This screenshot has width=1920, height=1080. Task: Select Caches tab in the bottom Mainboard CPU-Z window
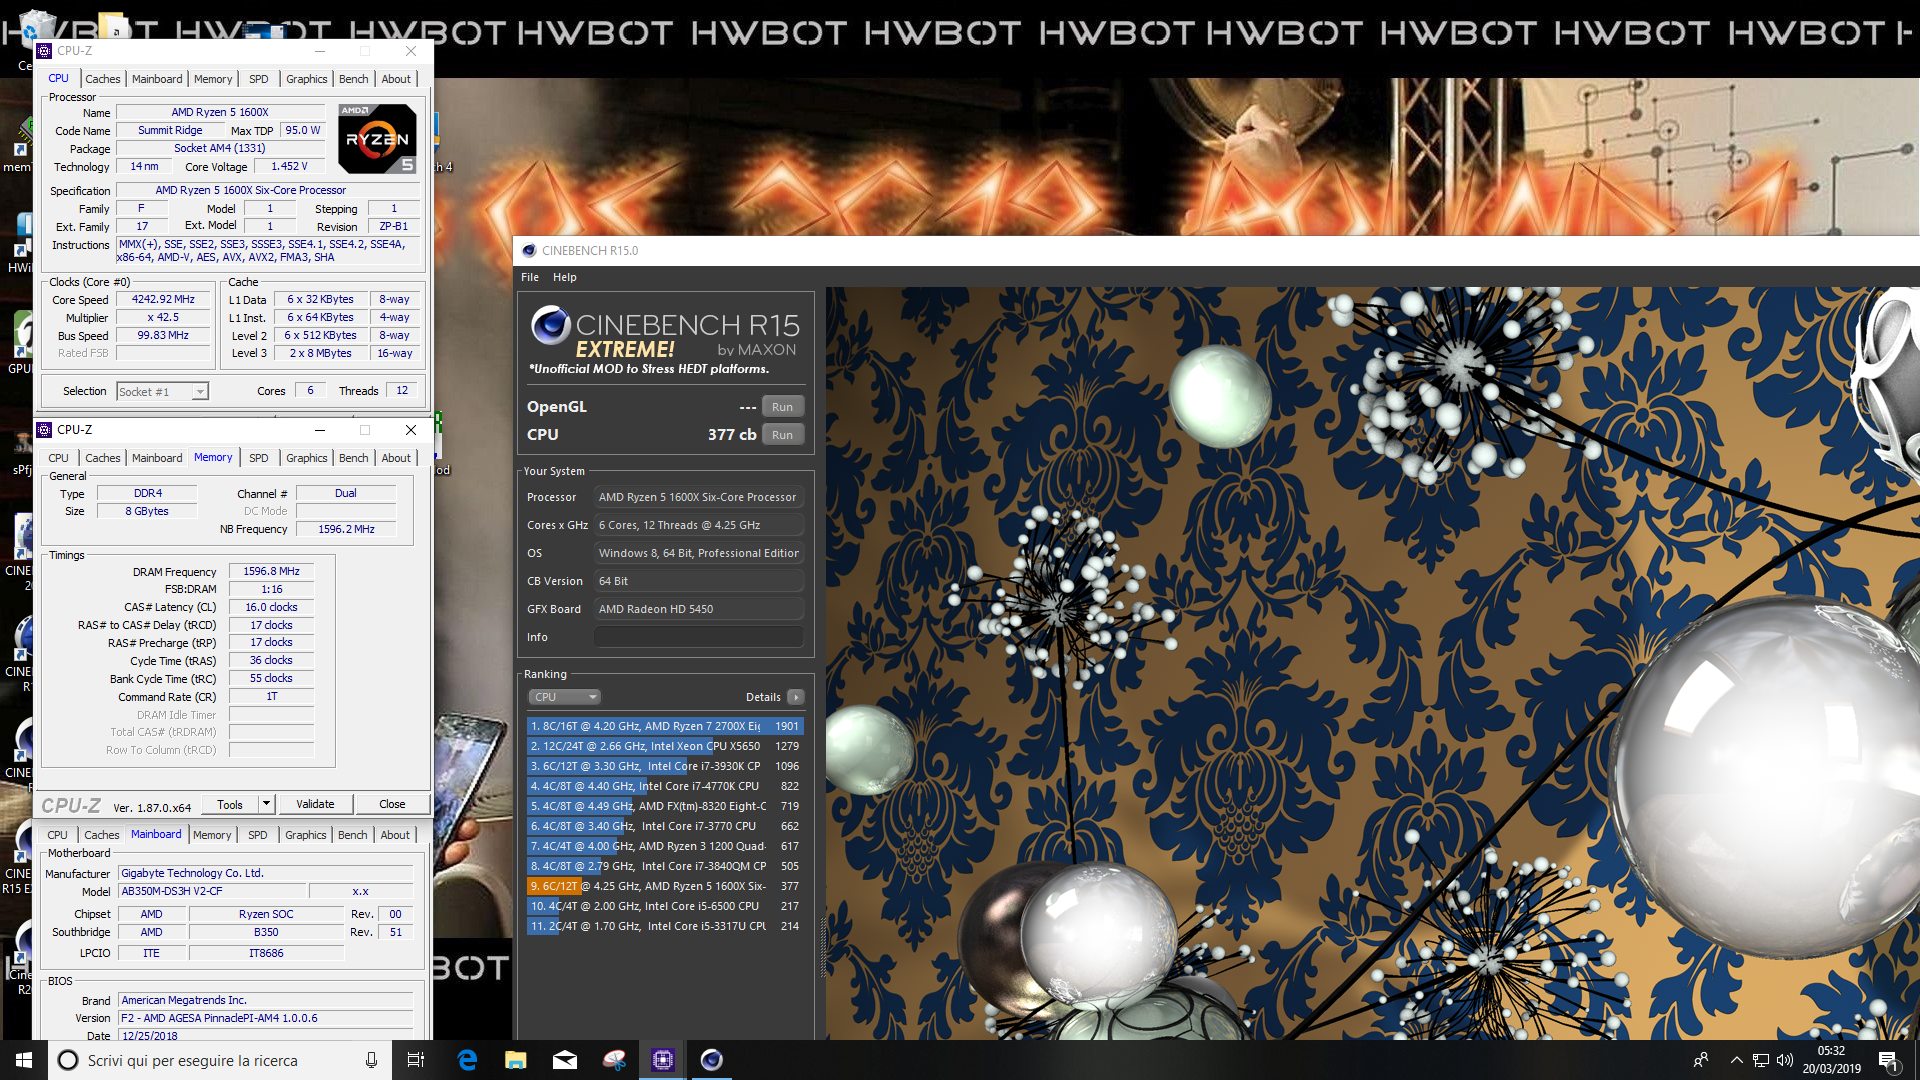click(x=101, y=835)
